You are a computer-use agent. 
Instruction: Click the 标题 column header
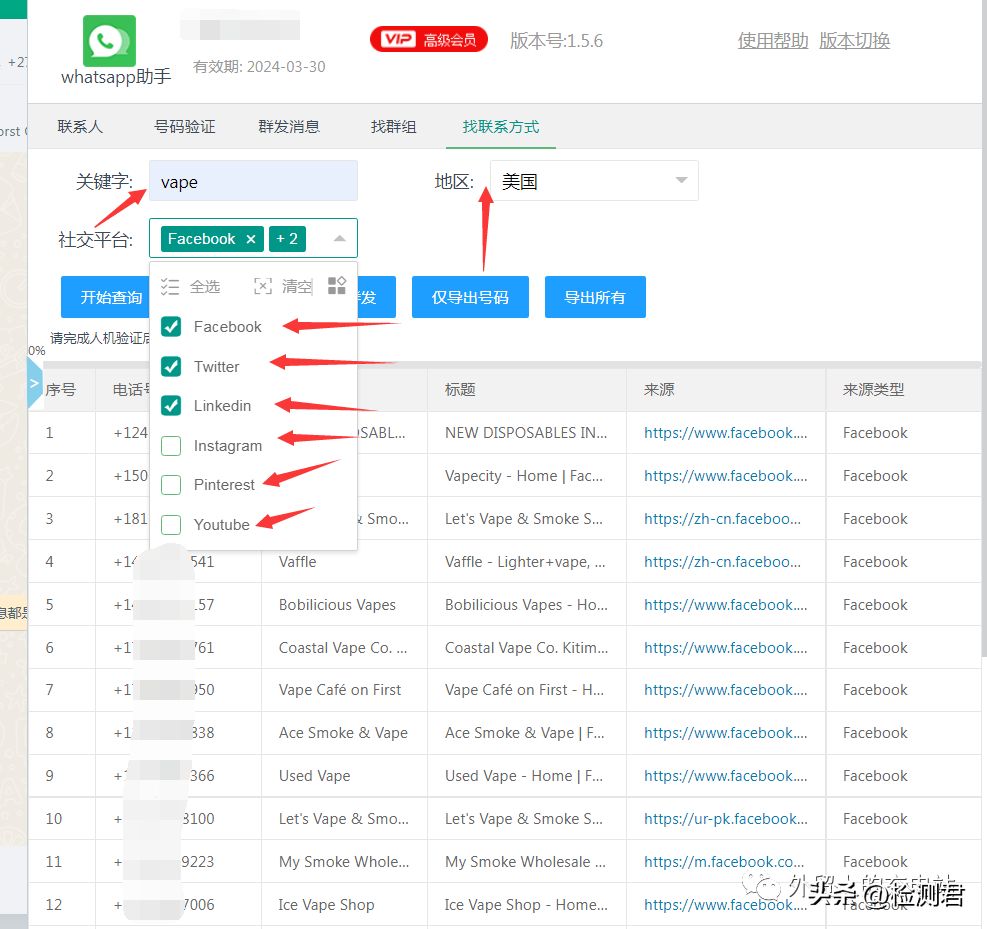(460, 390)
